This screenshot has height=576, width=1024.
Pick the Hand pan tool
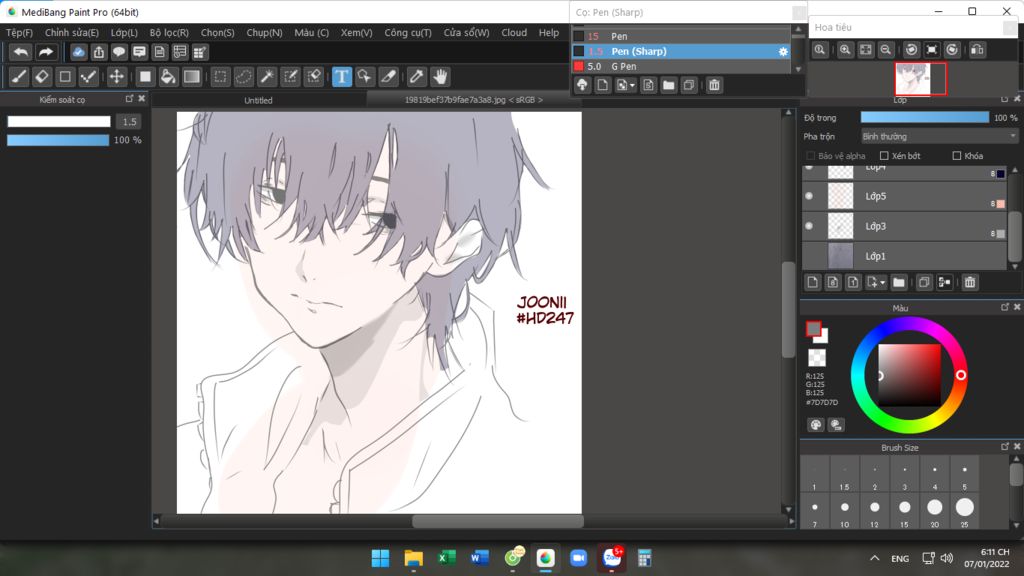click(x=440, y=77)
